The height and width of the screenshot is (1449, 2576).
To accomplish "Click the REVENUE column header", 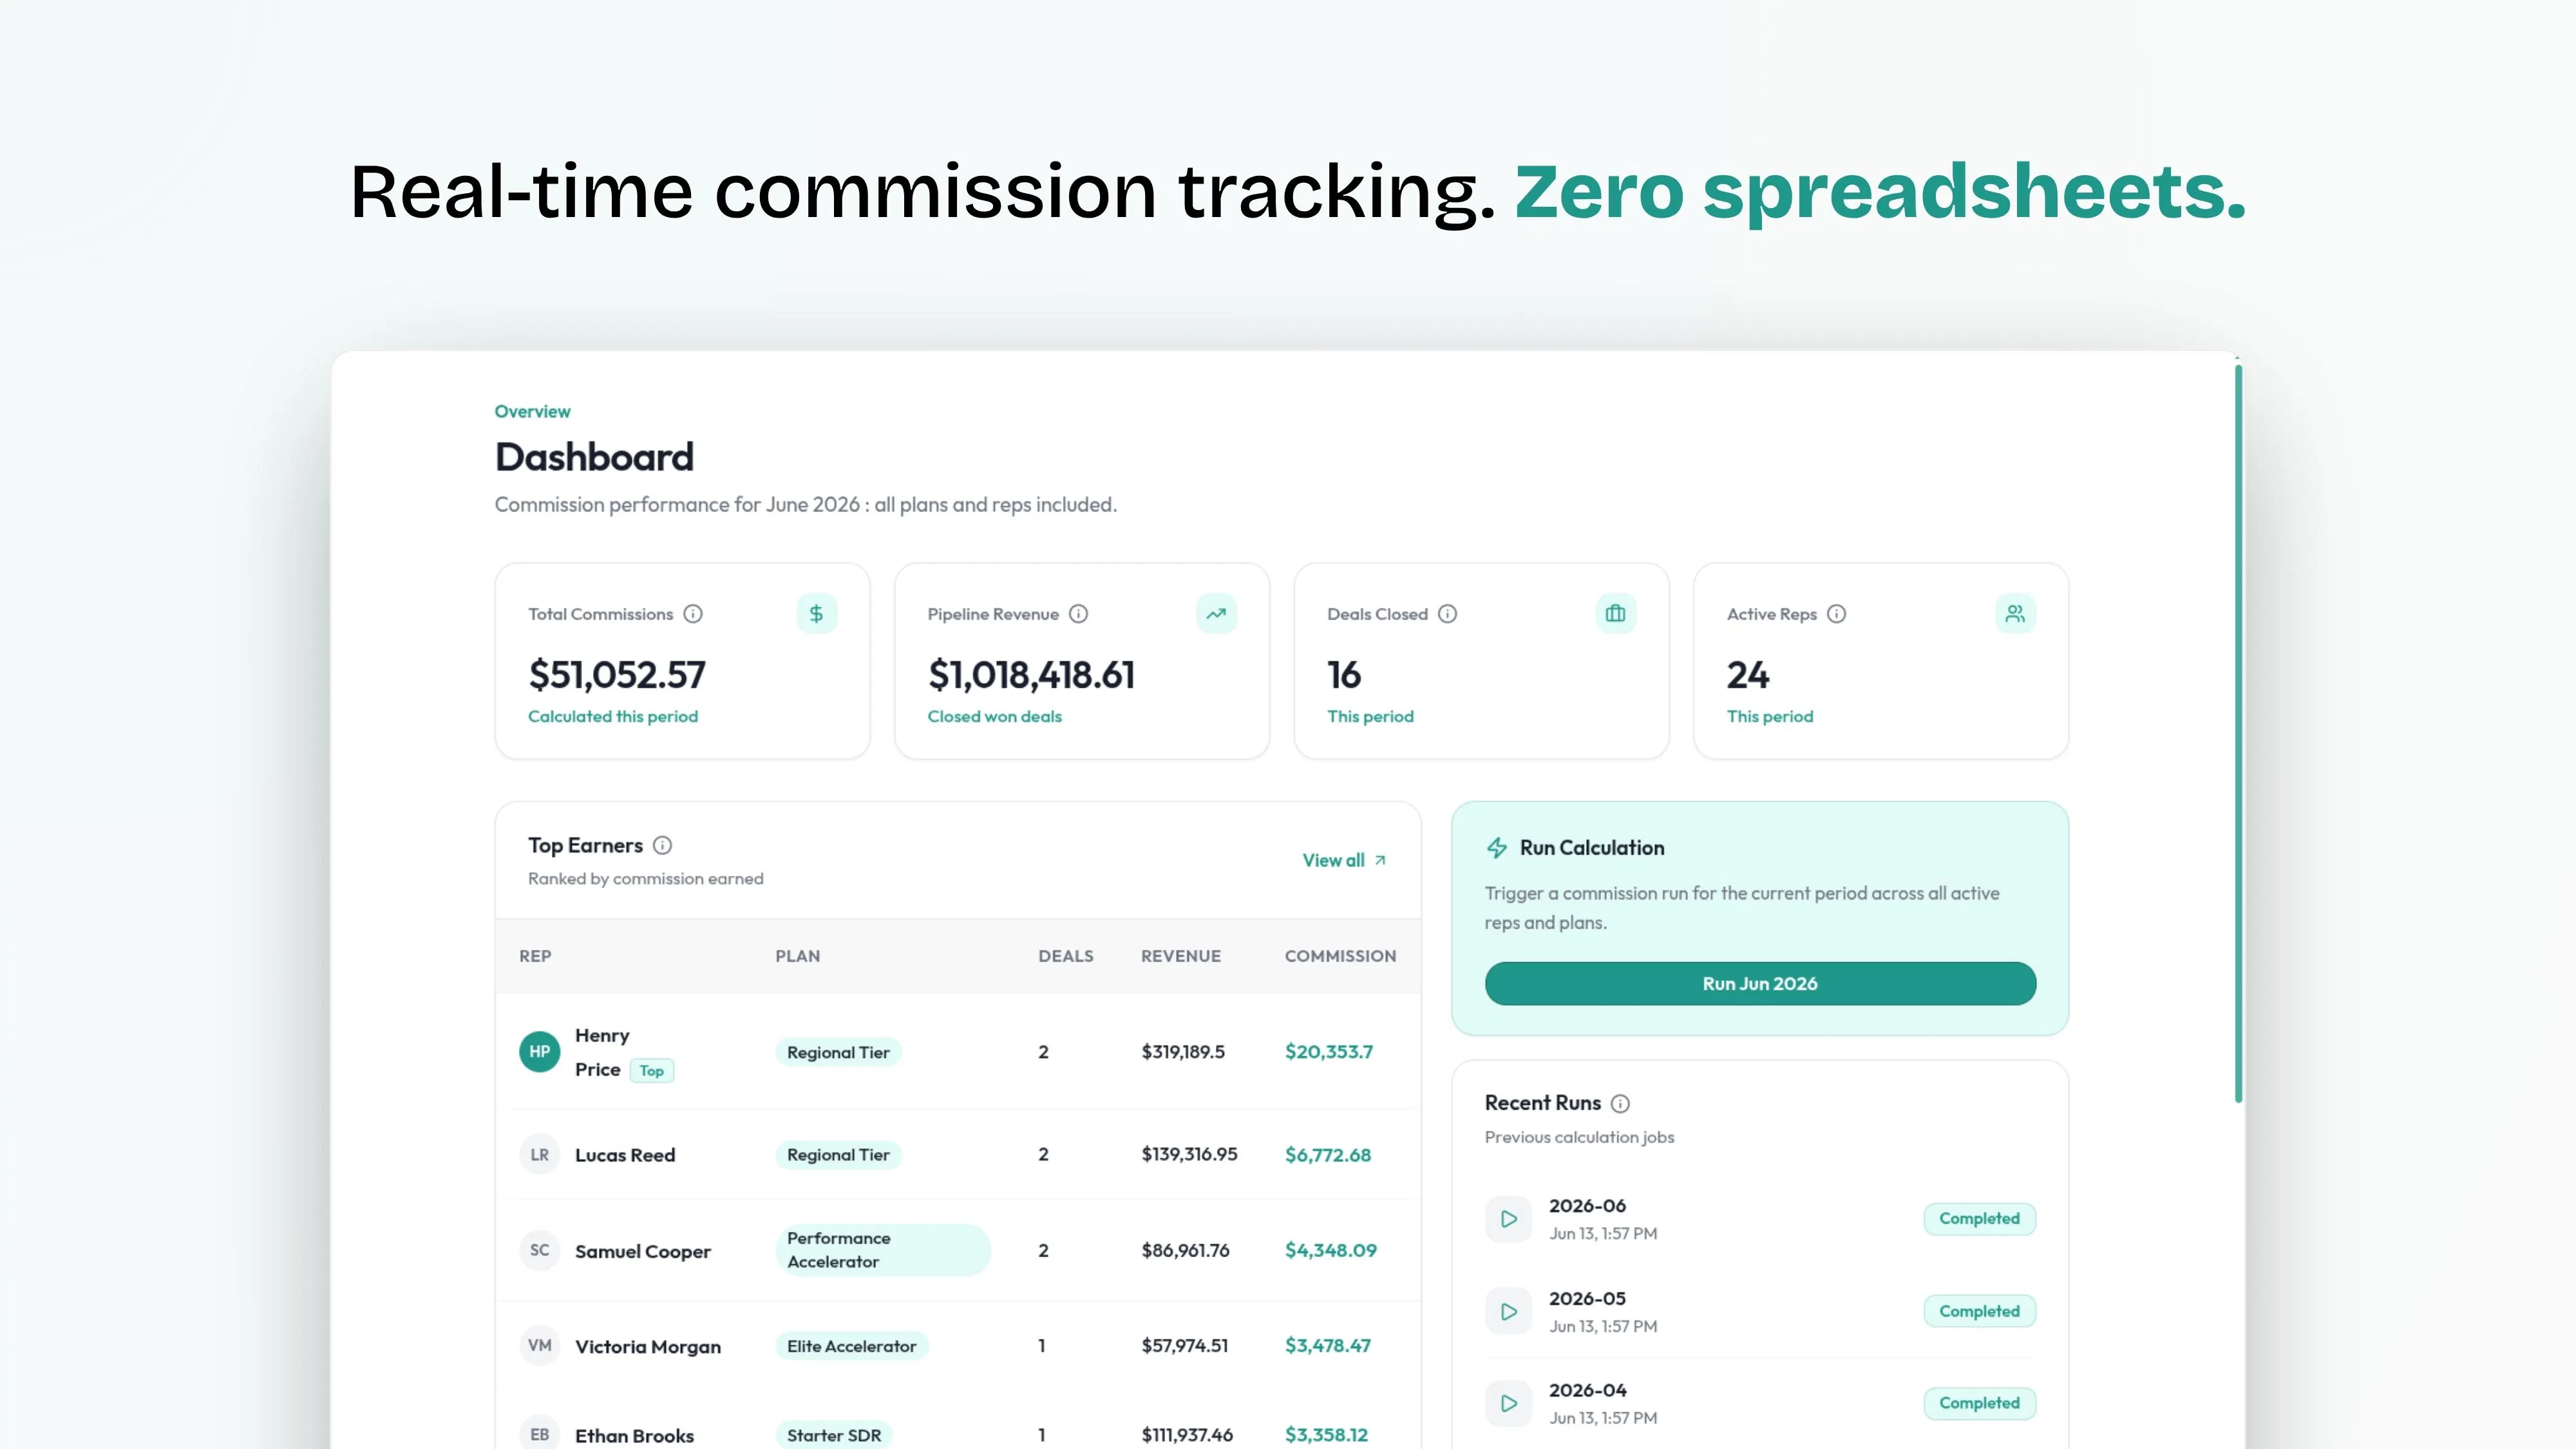I will (1181, 957).
